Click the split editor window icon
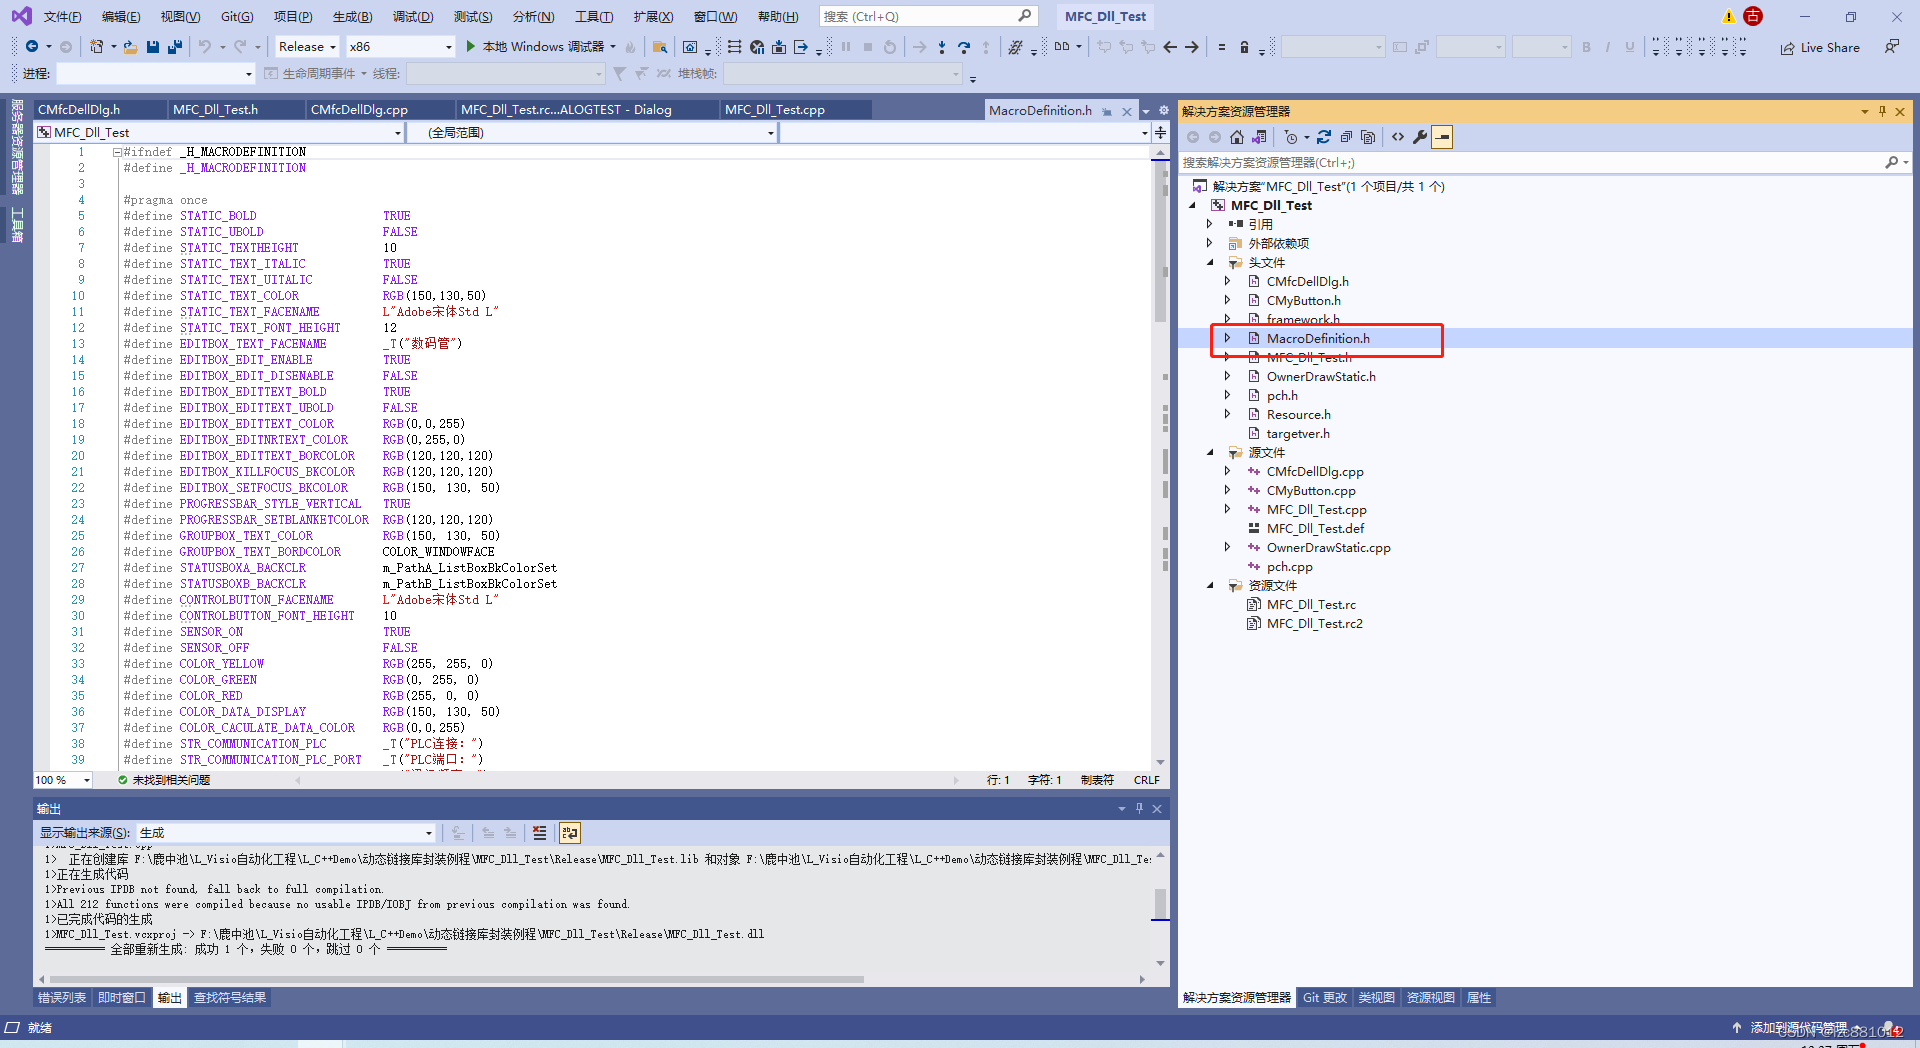The width and height of the screenshot is (1920, 1048). 1160,132
